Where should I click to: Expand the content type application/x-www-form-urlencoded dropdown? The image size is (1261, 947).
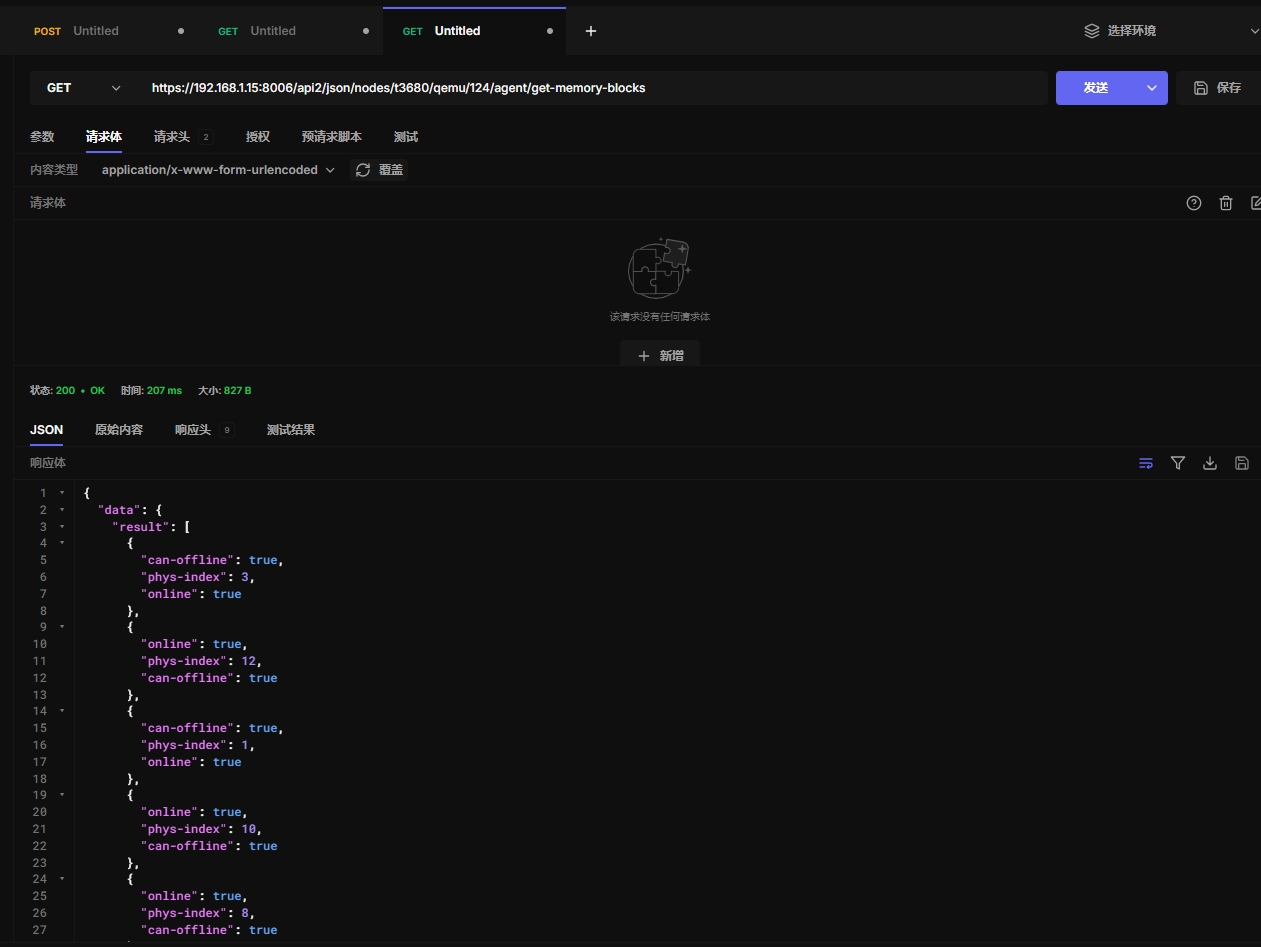218,170
